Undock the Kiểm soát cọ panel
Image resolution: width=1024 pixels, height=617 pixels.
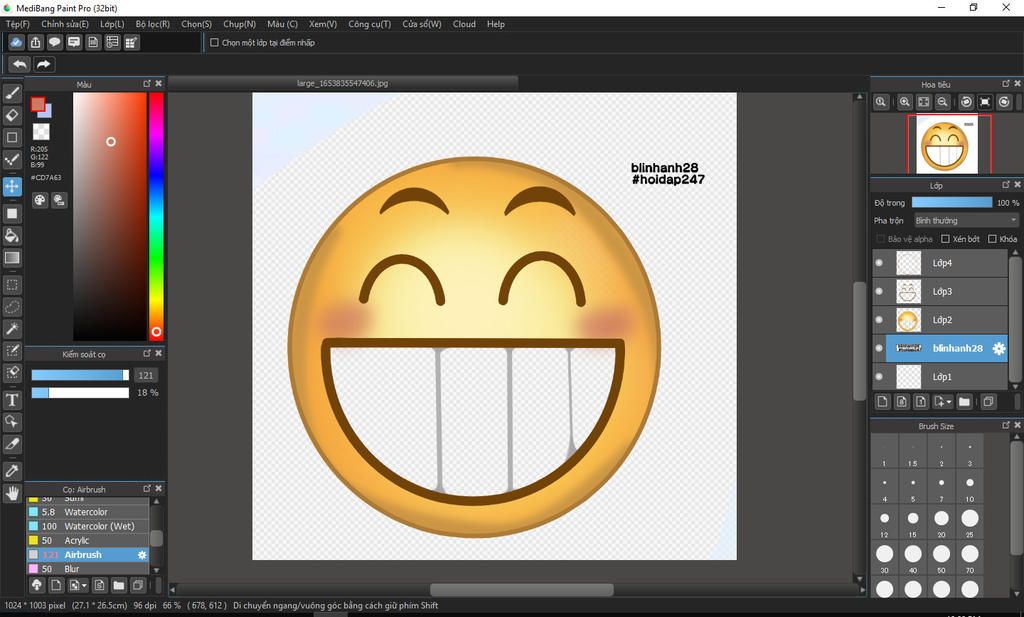coord(147,353)
